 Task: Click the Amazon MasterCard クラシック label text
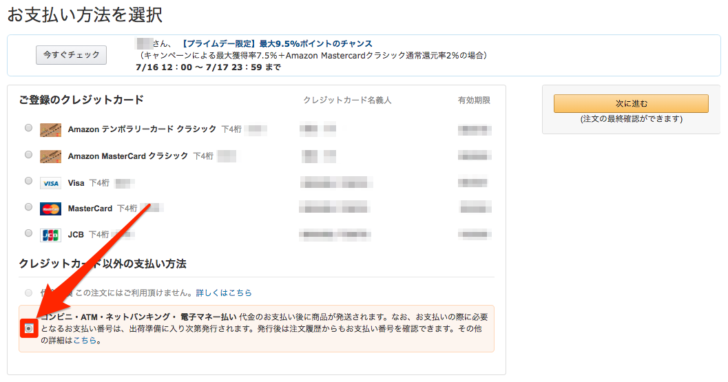(x=128, y=156)
